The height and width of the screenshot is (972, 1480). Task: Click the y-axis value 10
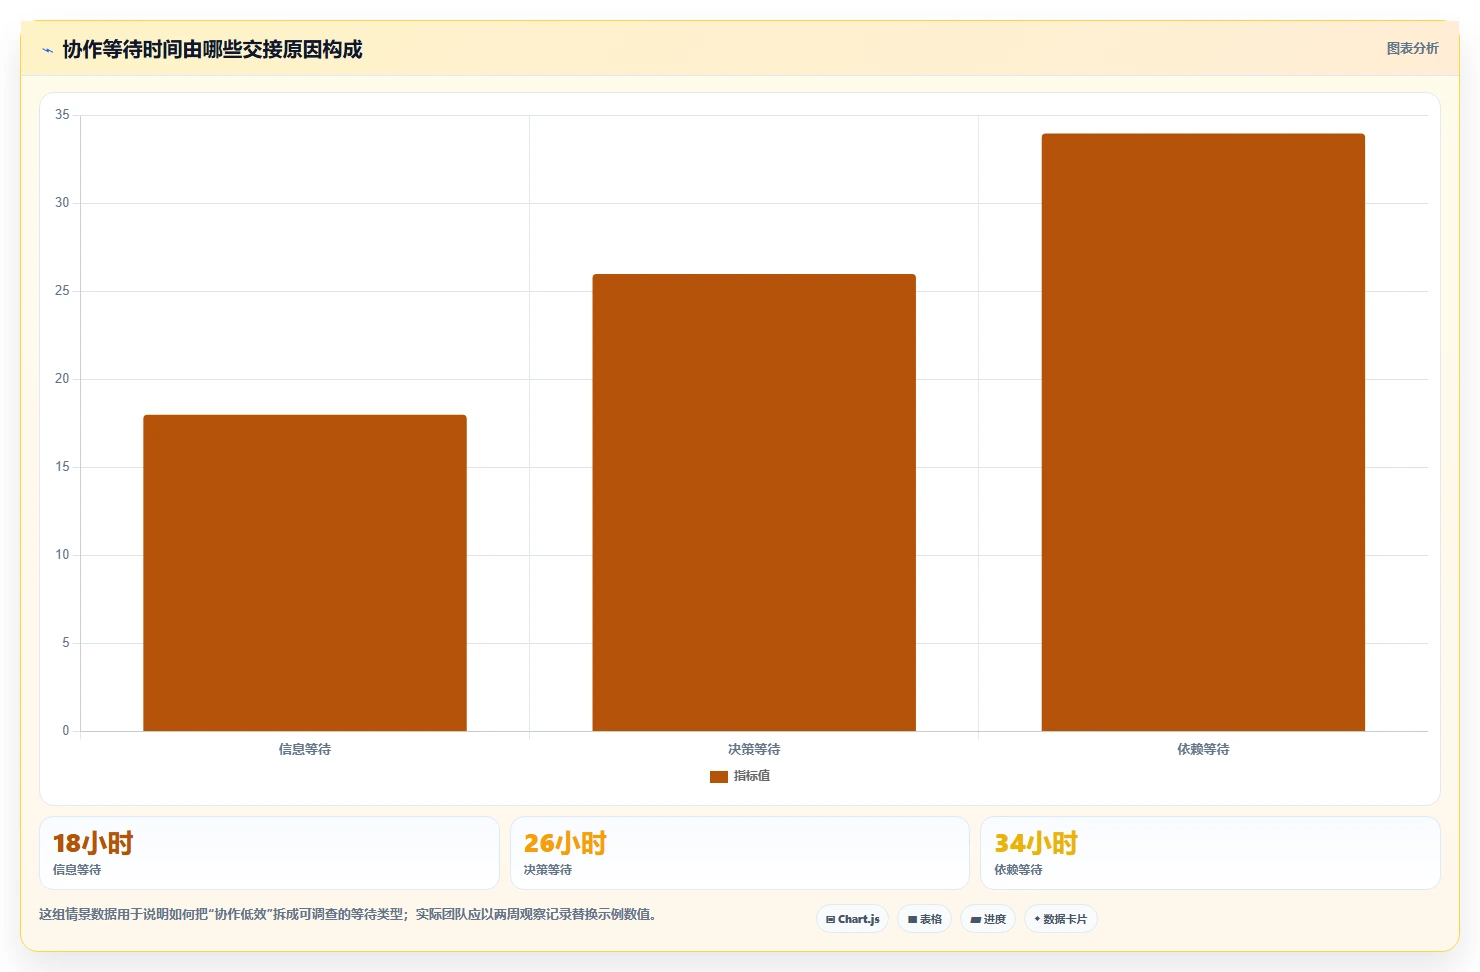[63, 555]
